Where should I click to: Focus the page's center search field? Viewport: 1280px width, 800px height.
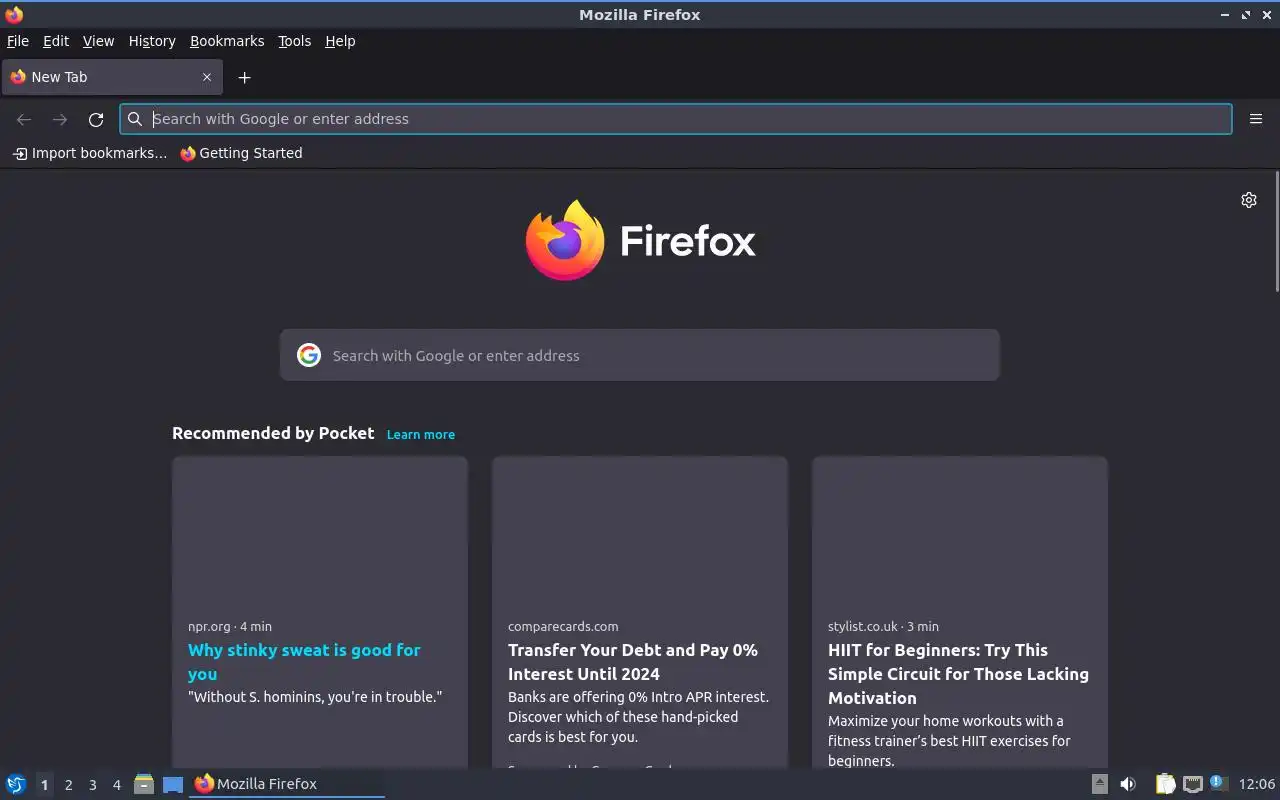[x=640, y=355]
